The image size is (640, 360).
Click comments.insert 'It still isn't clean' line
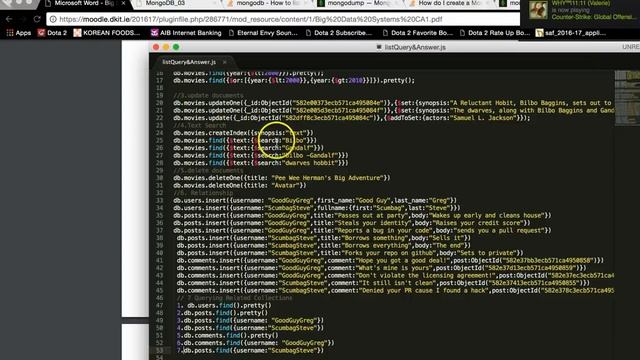383,283
